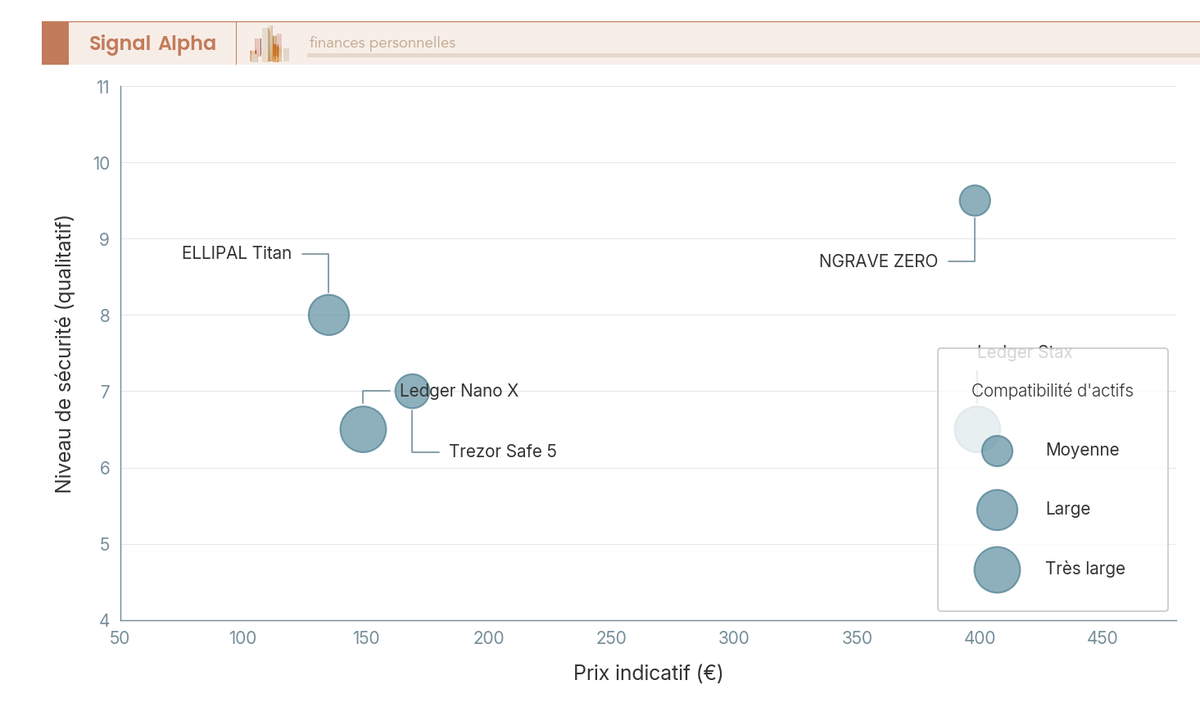This screenshot has height=721, width=1200.
Task: Click the Ledger Nano X annotation label
Action: 459,390
